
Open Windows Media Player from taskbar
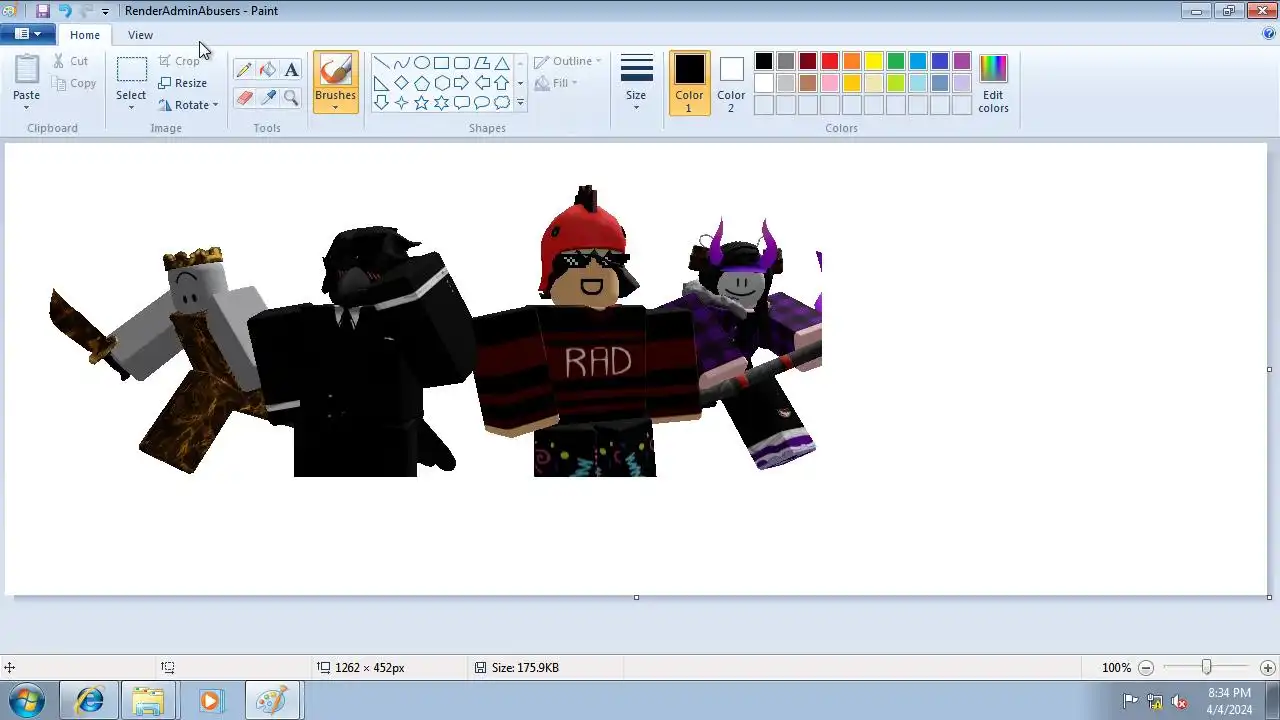[x=210, y=701]
